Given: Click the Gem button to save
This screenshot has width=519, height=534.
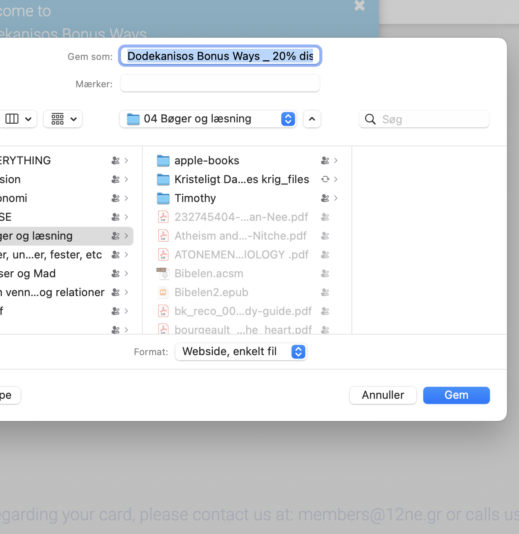Looking at the screenshot, I should click(x=456, y=395).
